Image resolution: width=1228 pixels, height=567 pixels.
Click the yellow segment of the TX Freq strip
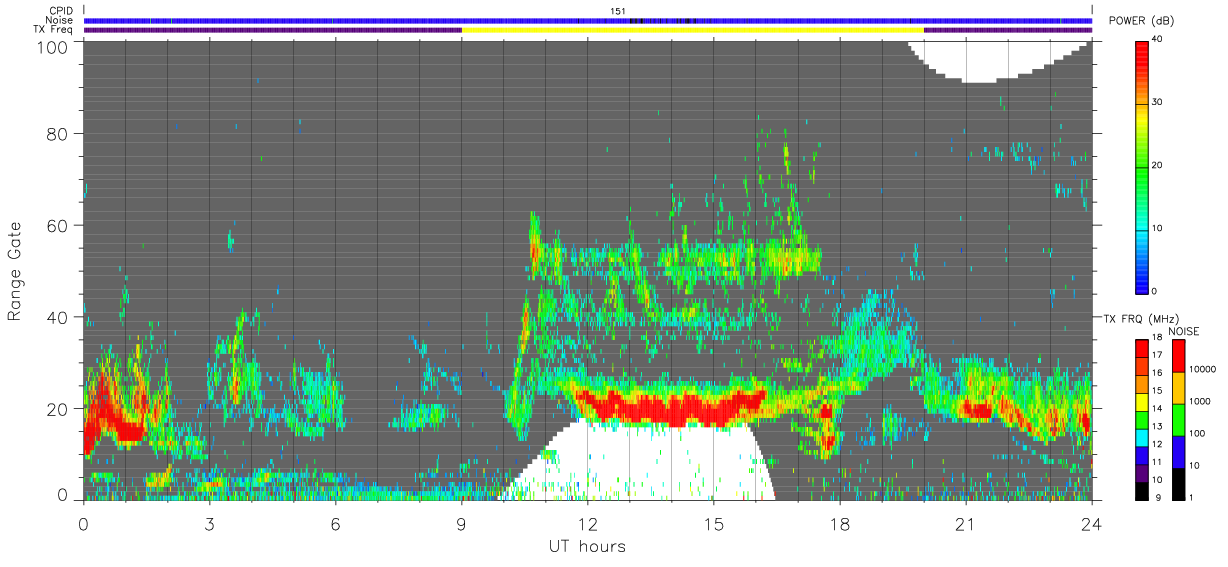(692, 30)
